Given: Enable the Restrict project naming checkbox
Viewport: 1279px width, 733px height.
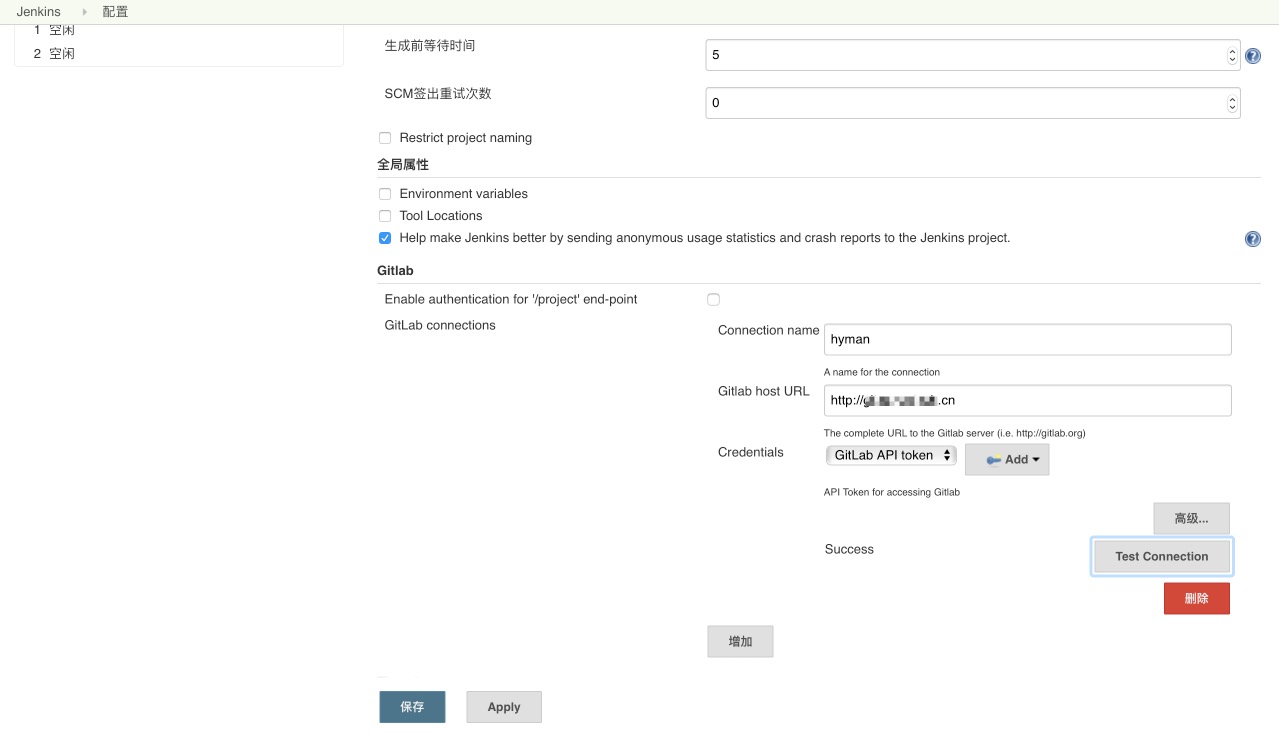Looking at the screenshot, I should (x=385, y=138).
